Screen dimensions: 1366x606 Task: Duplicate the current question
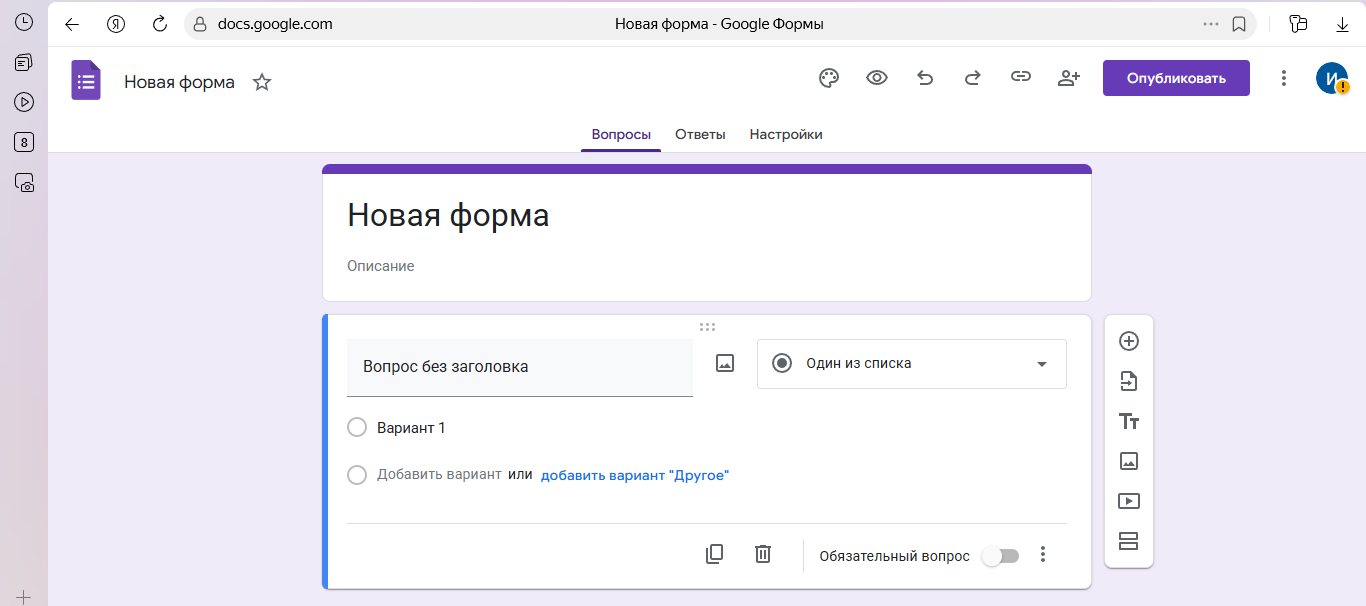(714, 553)
